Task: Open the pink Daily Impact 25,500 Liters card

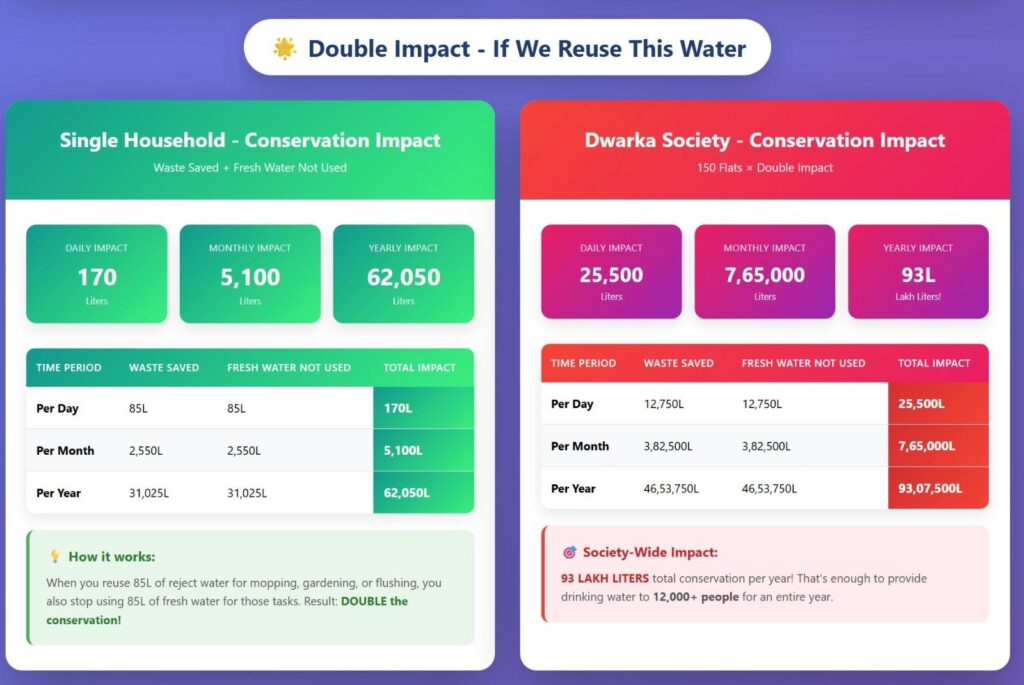Action: coord(611,272)
